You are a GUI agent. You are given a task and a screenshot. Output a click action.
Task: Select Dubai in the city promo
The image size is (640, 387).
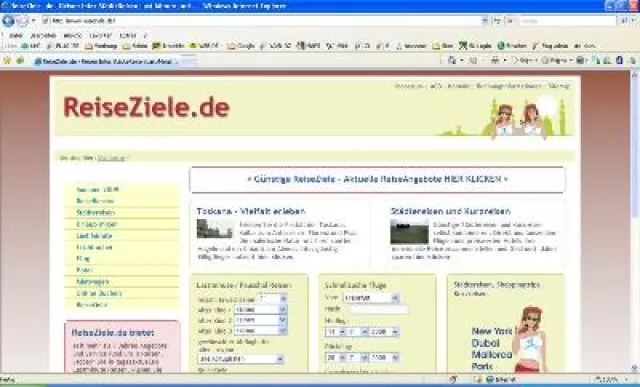[485, 343]
